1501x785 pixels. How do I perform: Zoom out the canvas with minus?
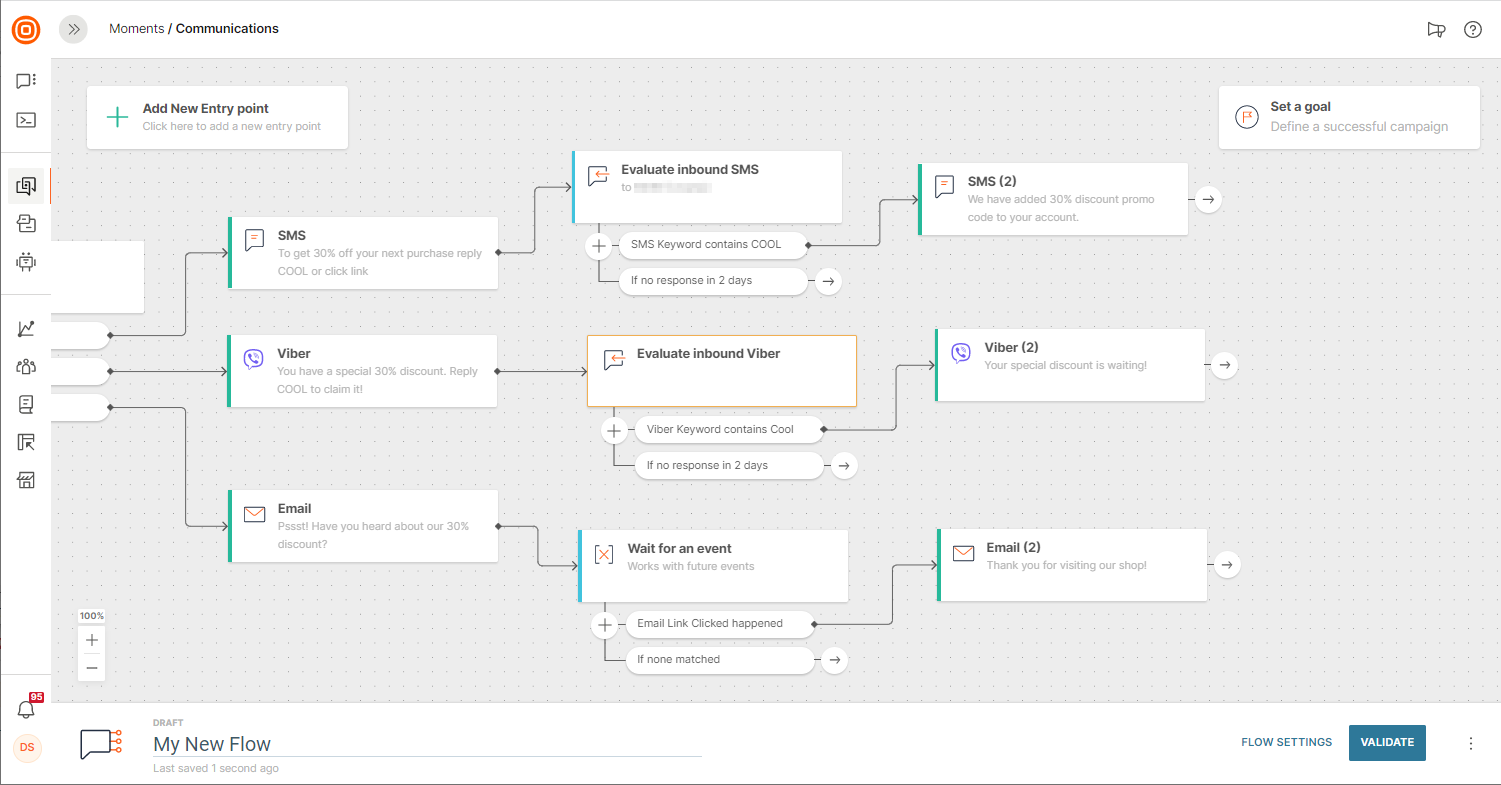pos(92,667)
